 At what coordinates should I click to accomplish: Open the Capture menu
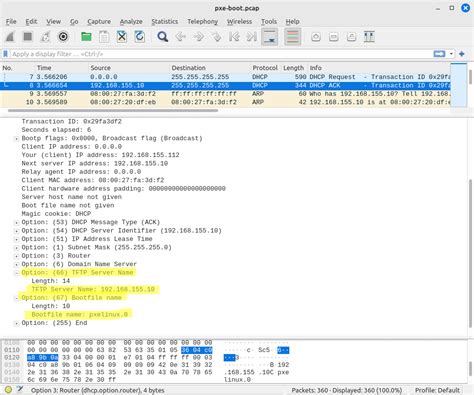point(99,22)
